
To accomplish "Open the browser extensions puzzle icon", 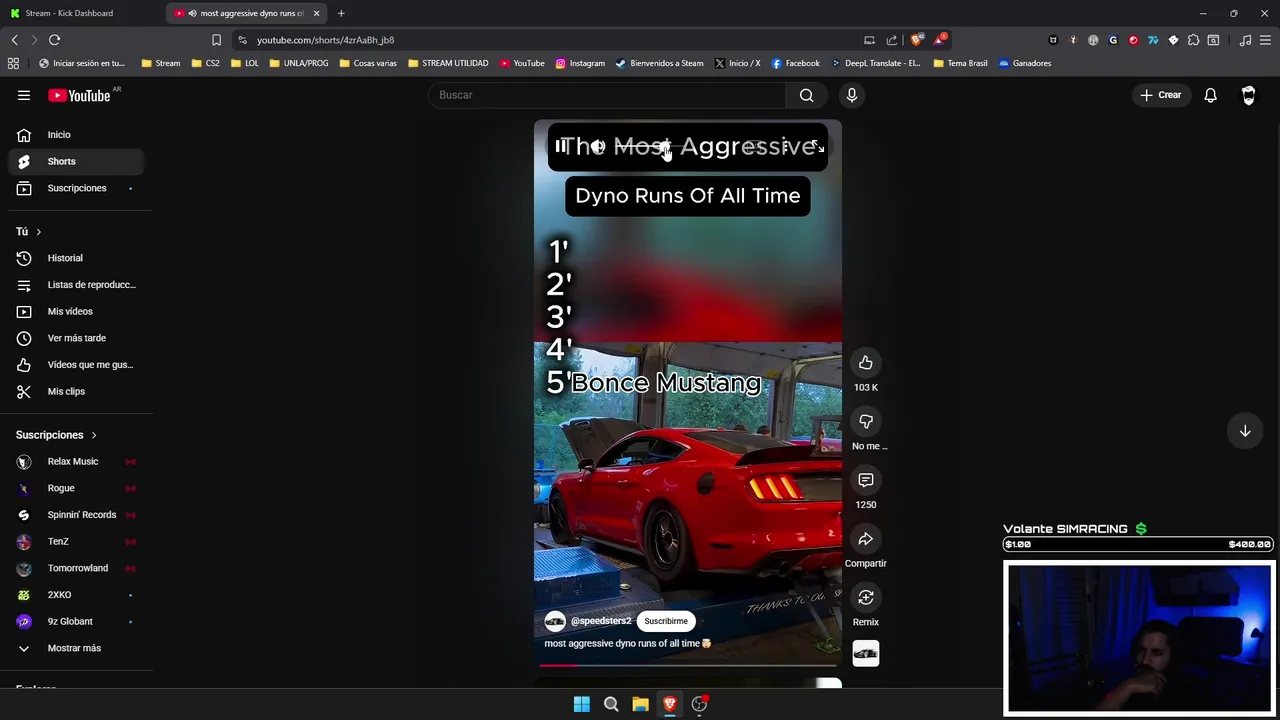I will pyautogui.click(x=1193, y=40).
